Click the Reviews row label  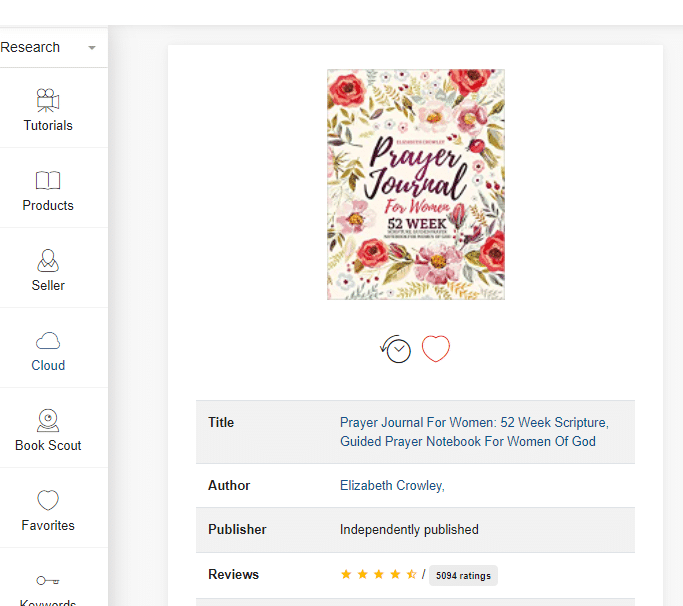233,574
